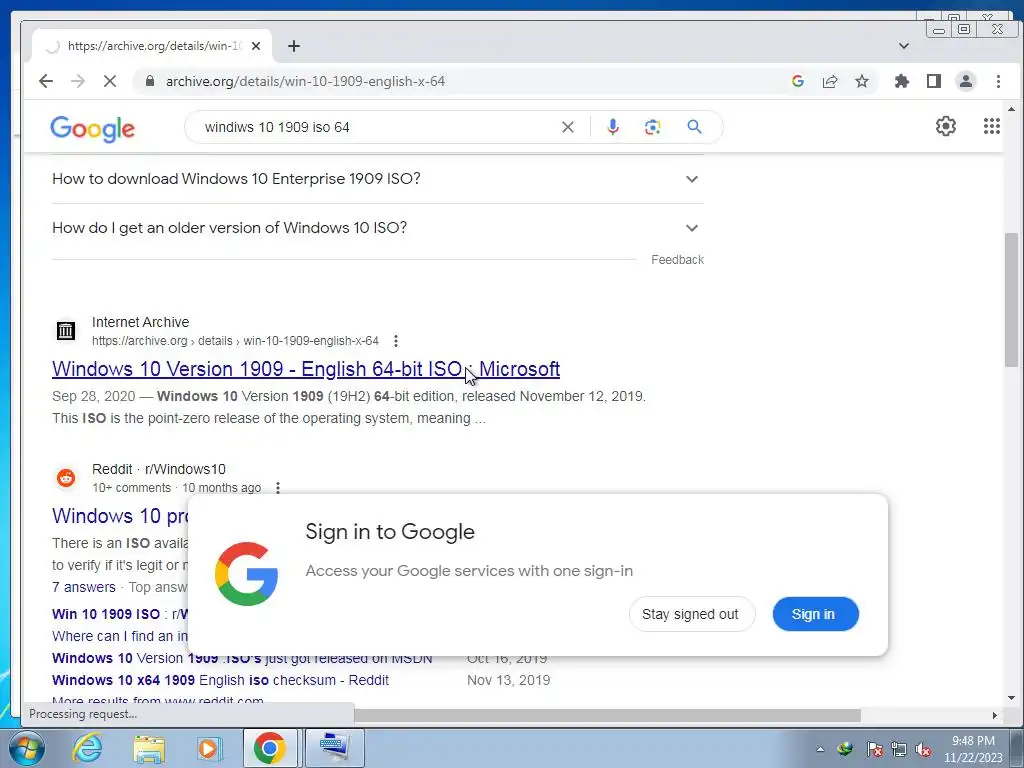Open Windows 10 Version 1909 English ISO result
The width and height of the screenshot is (1024, 768).
click(x=306, y=369)
